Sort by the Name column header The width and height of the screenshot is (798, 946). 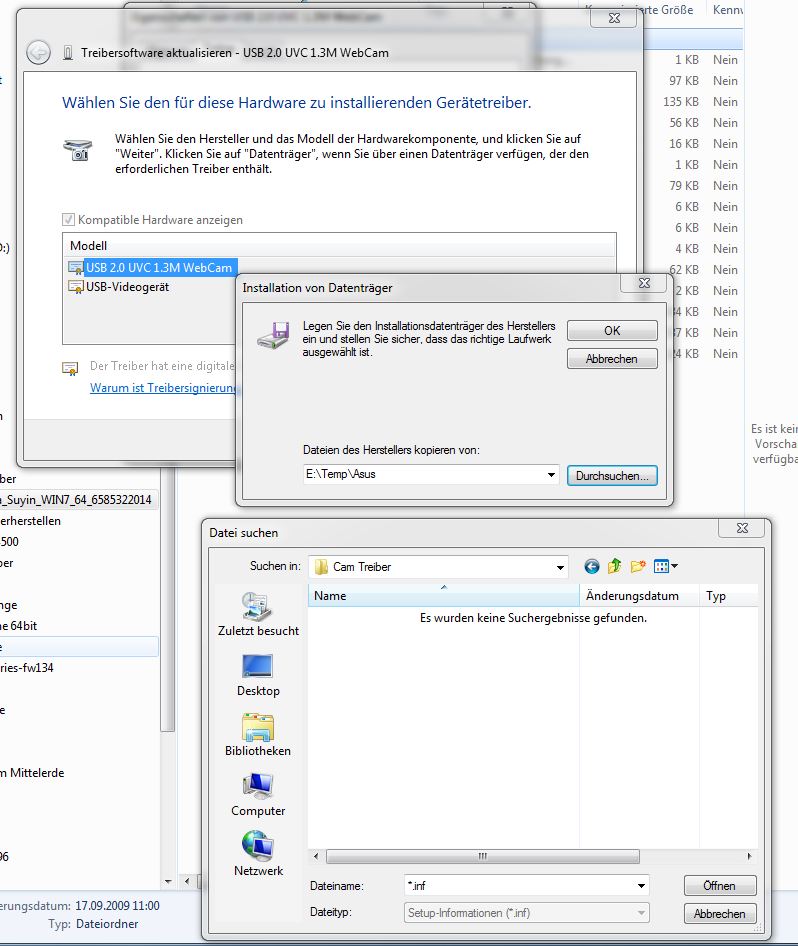coord(443,595)
